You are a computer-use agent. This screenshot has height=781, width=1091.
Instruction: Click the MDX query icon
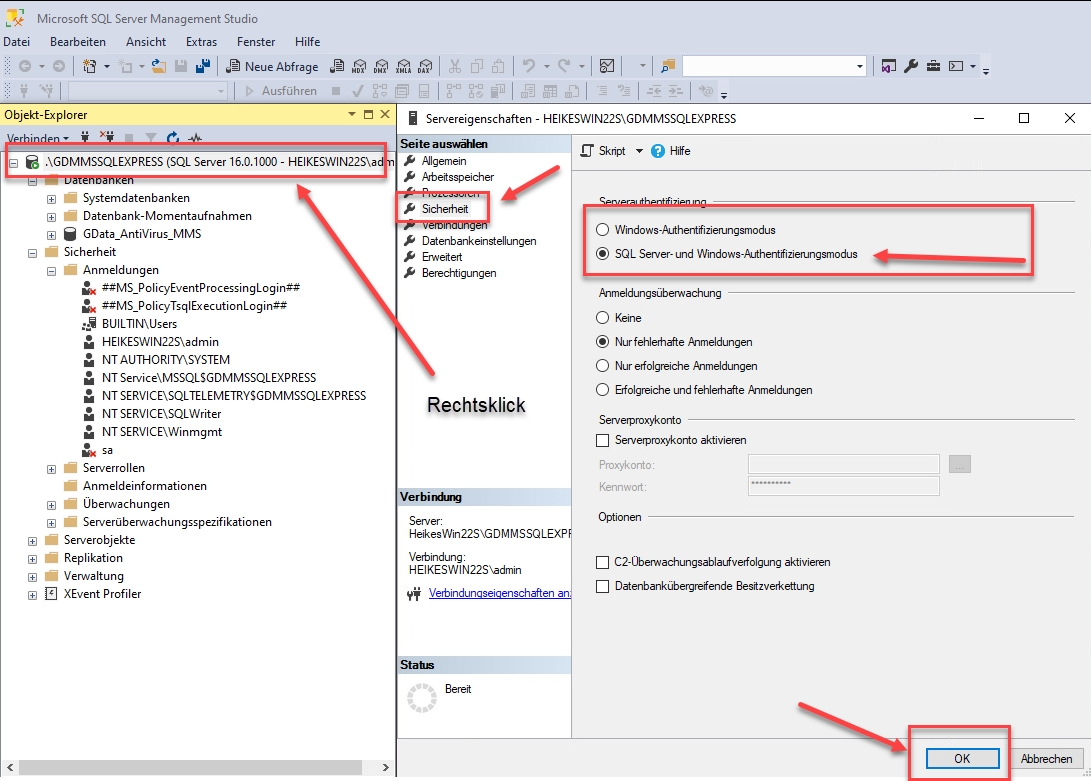pos(359,66)
